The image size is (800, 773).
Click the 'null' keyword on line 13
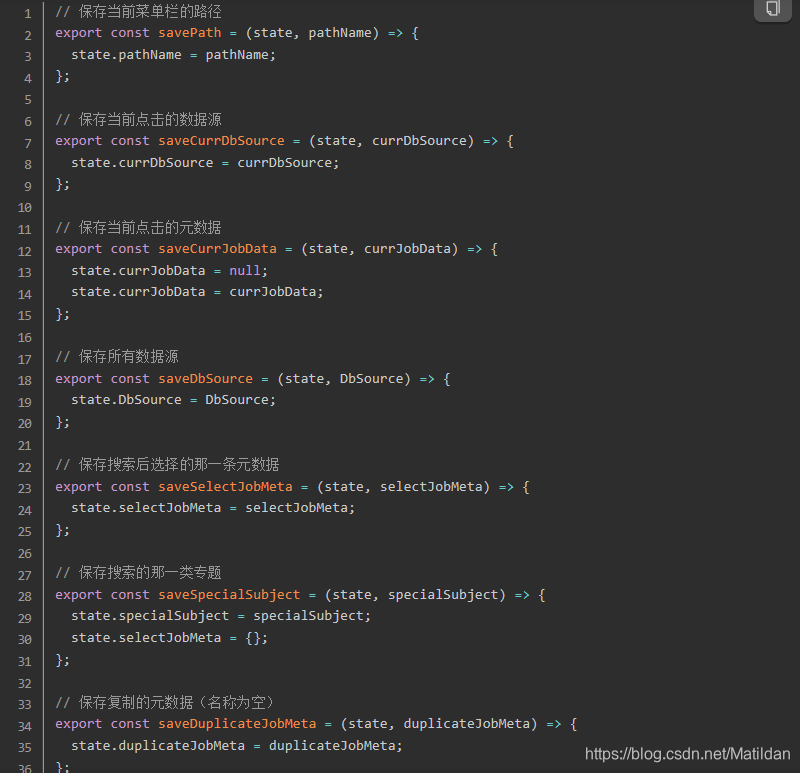[x=245, y=270]
